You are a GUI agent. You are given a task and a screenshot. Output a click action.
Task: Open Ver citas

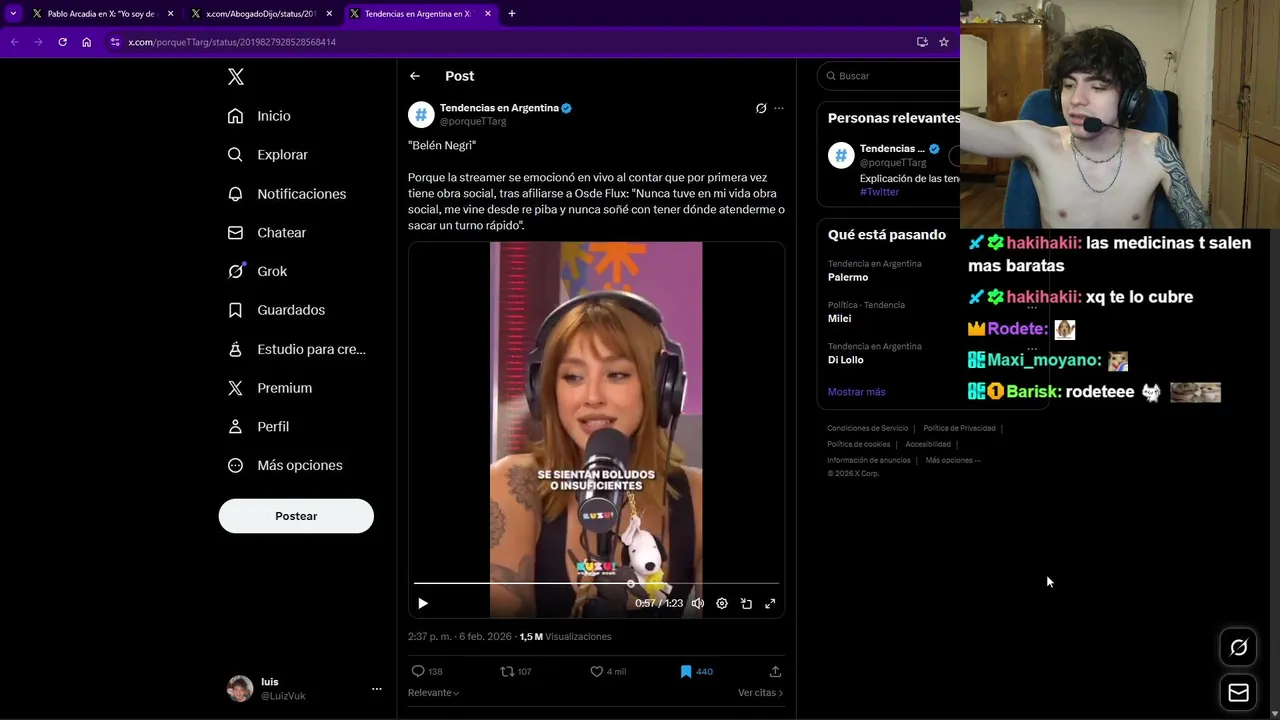click(760, 693)
